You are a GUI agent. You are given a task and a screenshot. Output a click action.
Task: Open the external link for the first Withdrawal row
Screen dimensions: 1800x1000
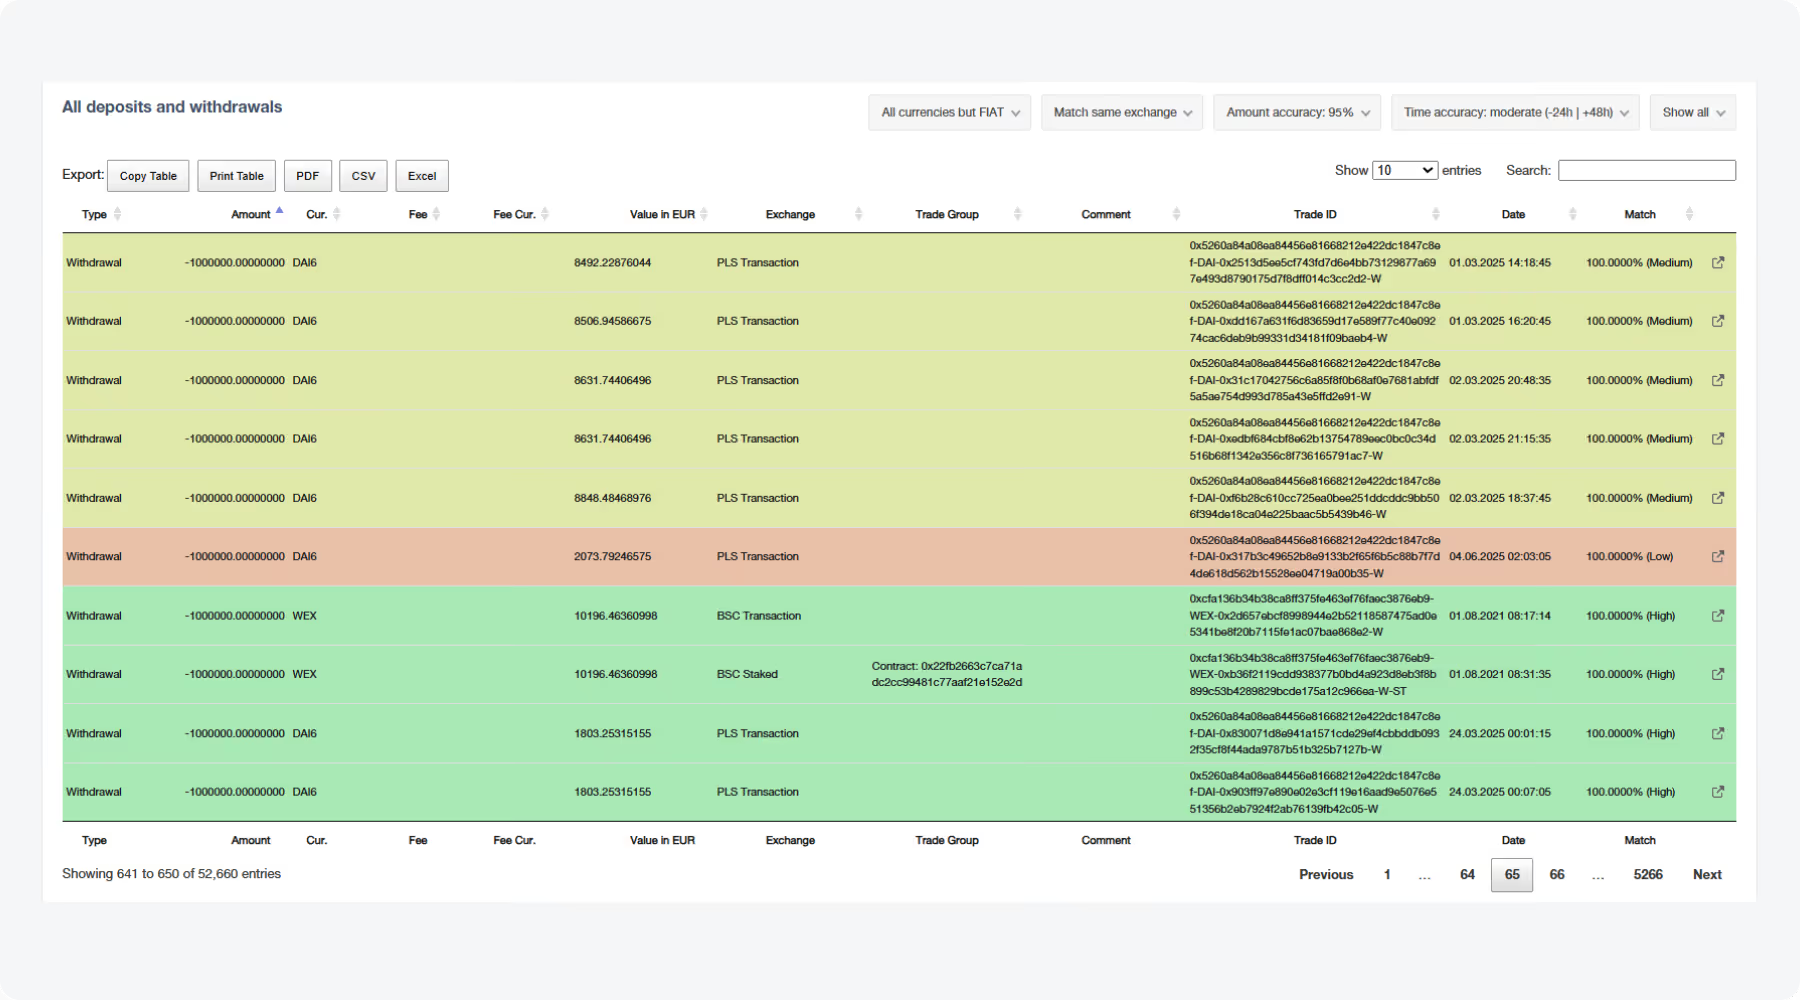click(x=1718, y=262)
